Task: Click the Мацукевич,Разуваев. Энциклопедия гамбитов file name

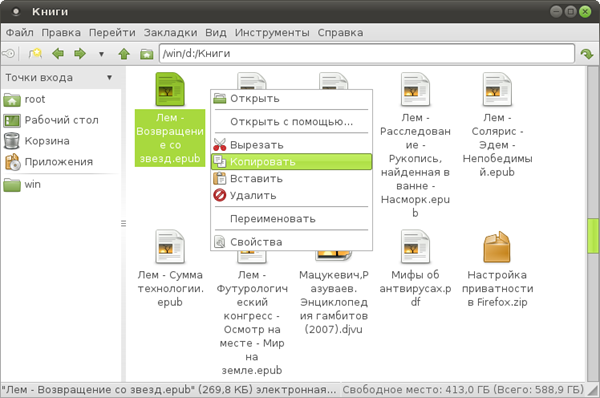Action: tap(334, 302)
